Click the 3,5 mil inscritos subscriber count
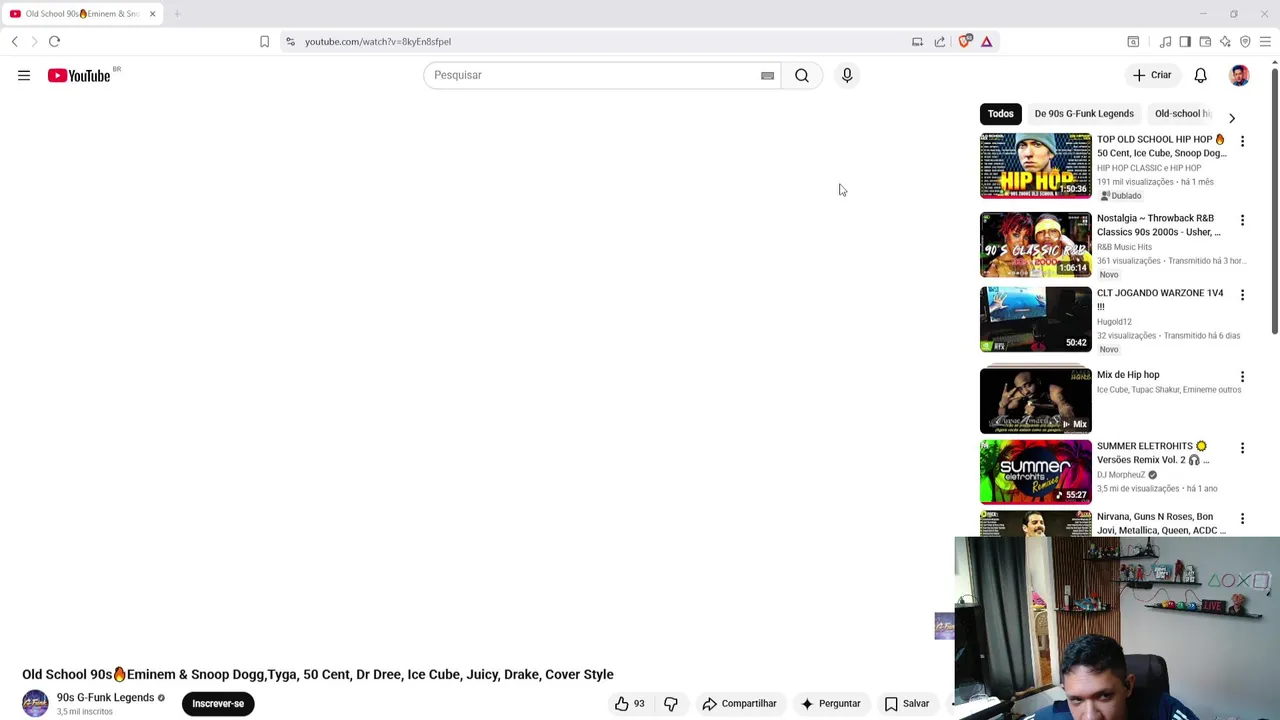The height and width of the screenshot is (720, 1280). coord(85,712)
